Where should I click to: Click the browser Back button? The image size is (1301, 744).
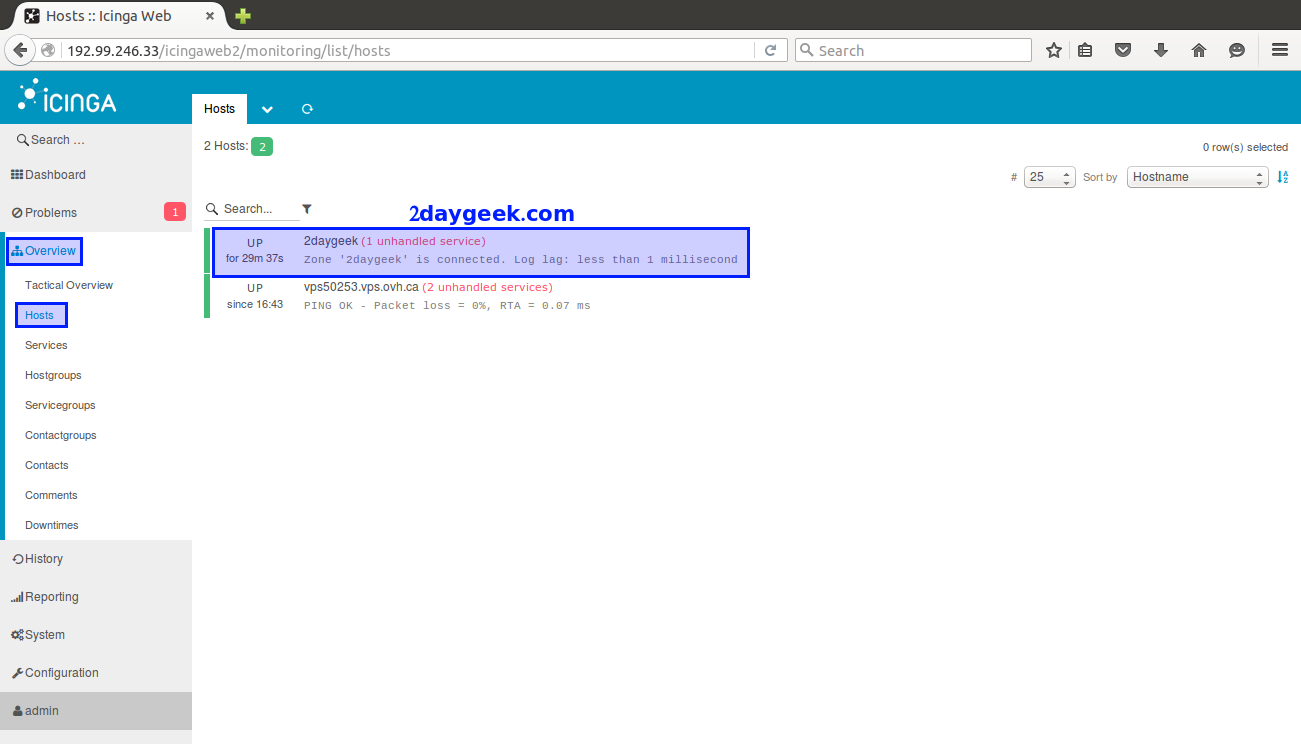pos(20,50)
